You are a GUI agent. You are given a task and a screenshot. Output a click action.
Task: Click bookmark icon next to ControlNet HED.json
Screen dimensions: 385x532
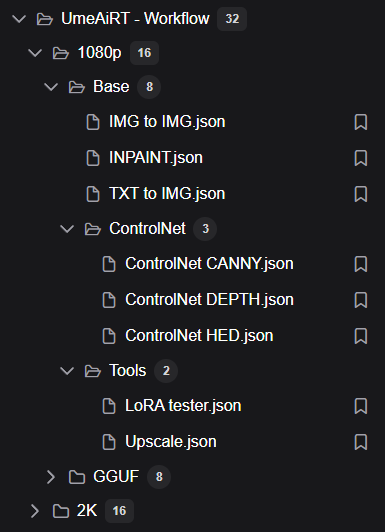[x=361, y=336]
